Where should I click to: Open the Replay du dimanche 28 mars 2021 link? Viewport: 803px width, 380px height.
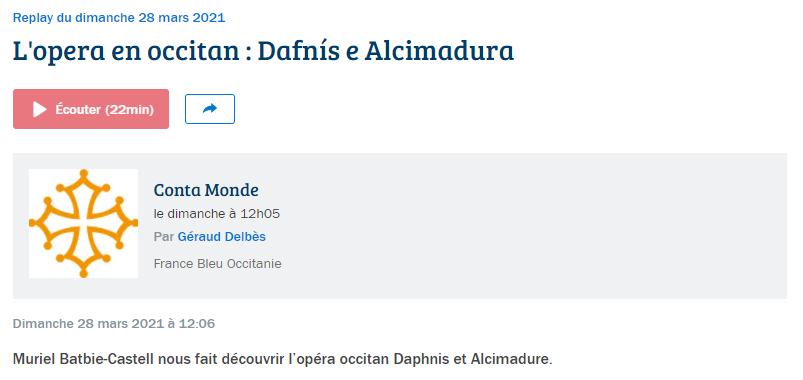point(119,18)
